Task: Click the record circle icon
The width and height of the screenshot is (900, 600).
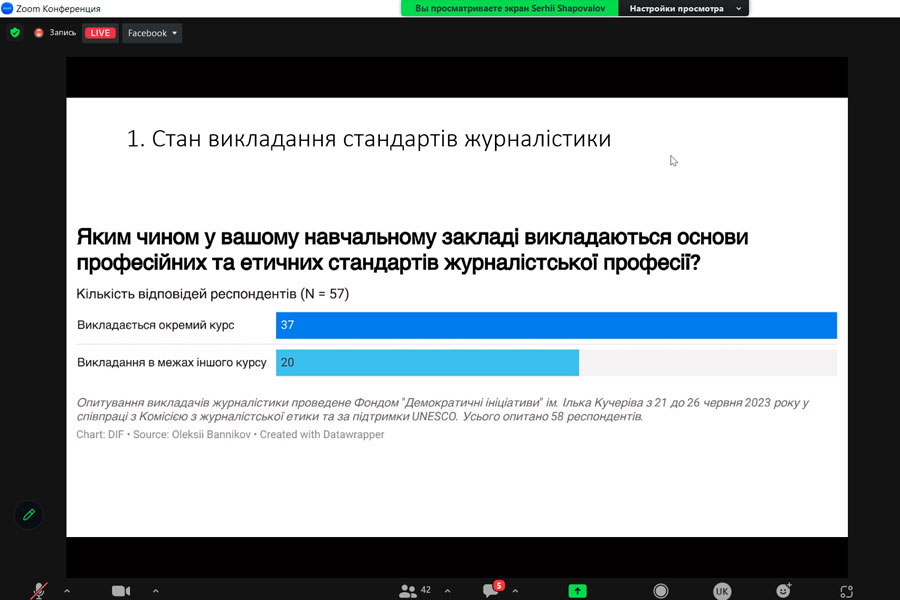Action: 661,590
